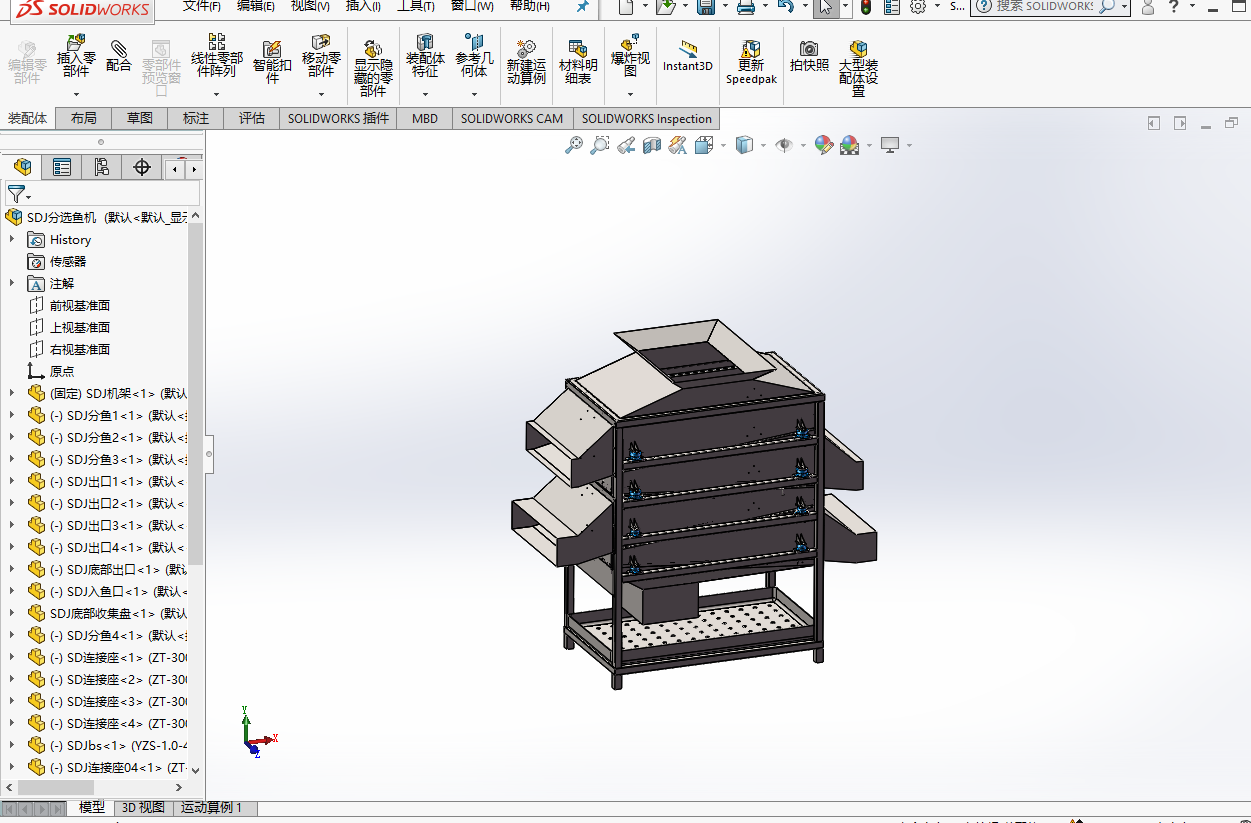1251x823 pixels.
Task: Click the Options gear icon
Action: pyautogui.click(x=917, y=7)
